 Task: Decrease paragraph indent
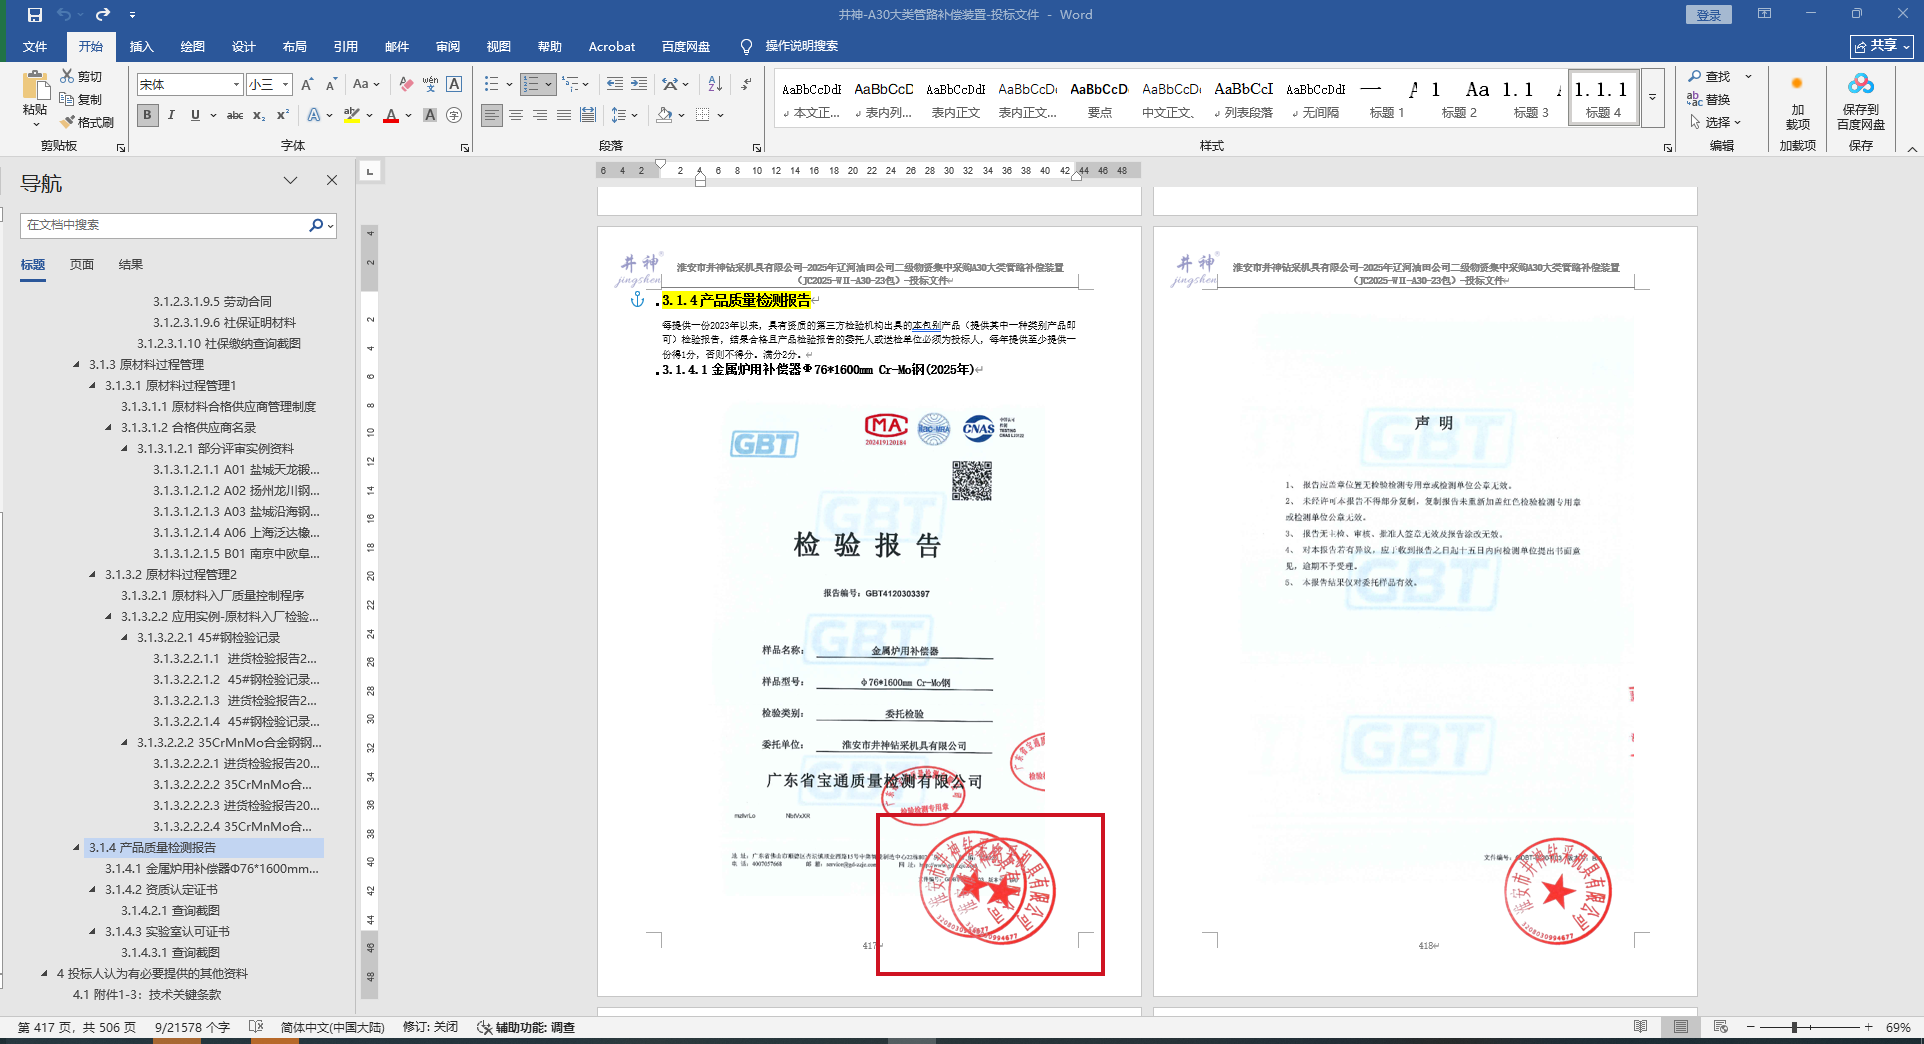[x=615, y=85]
